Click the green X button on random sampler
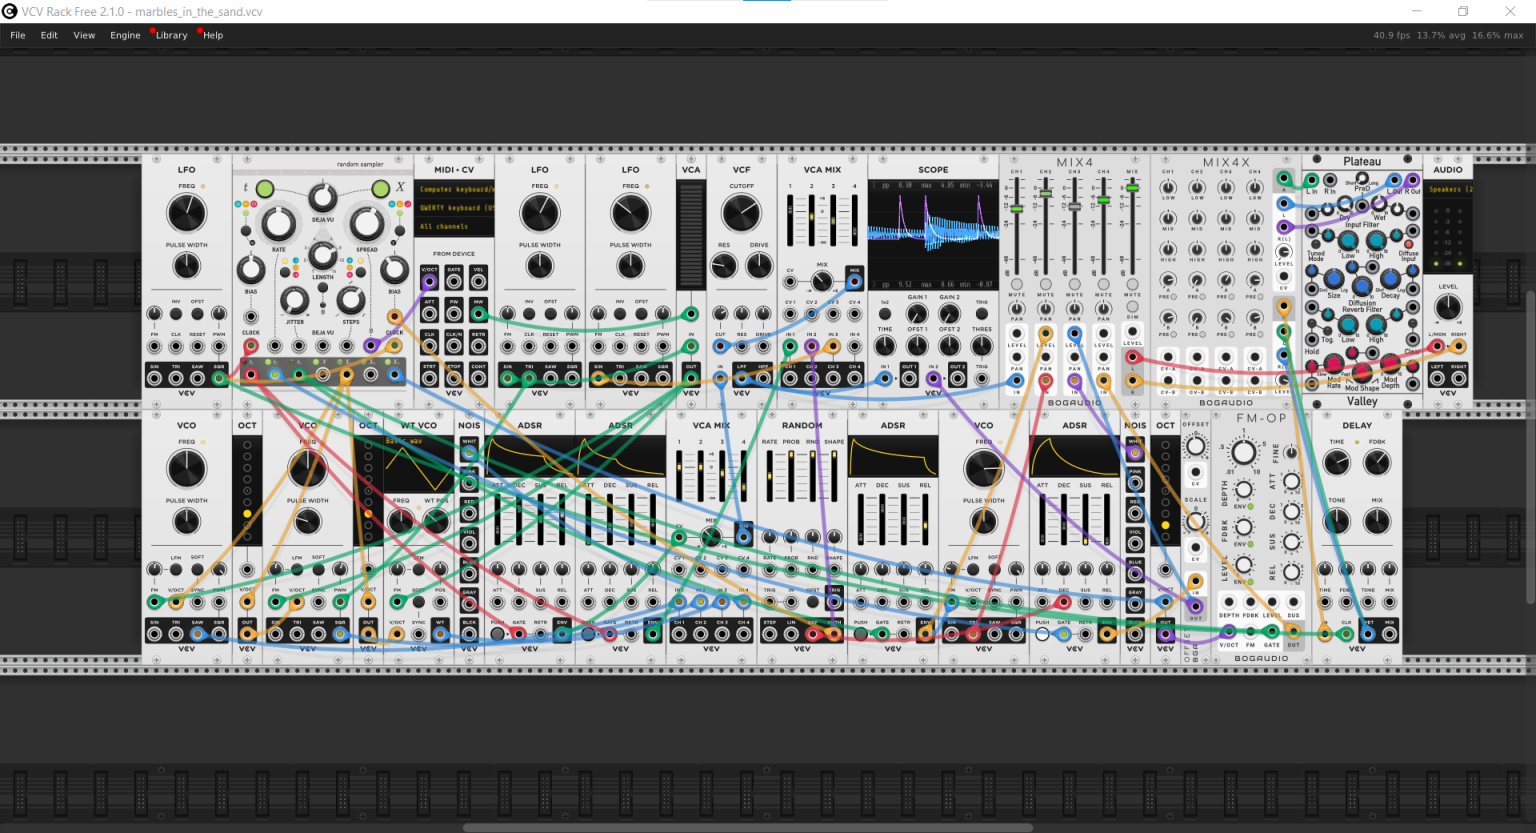This screenshot has width=1536, height=833. (x=380, y=189)
